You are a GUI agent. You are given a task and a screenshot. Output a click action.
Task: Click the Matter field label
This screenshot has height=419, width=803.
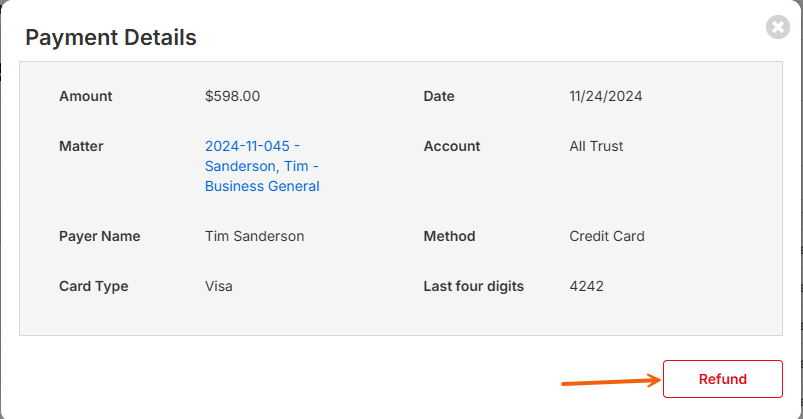[x=81, y=146]
